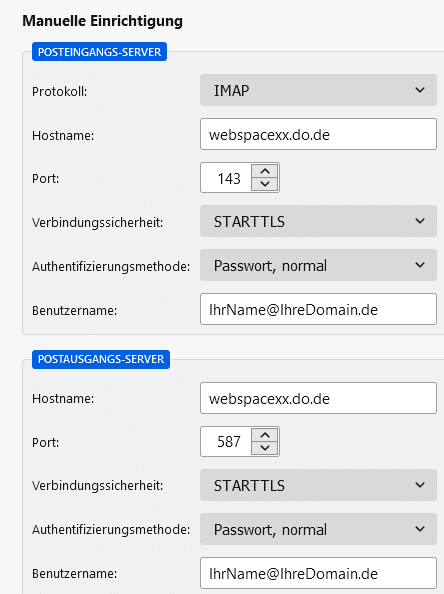
Task: Click the outgoing server Benutzername field
Action: (318, 573)
